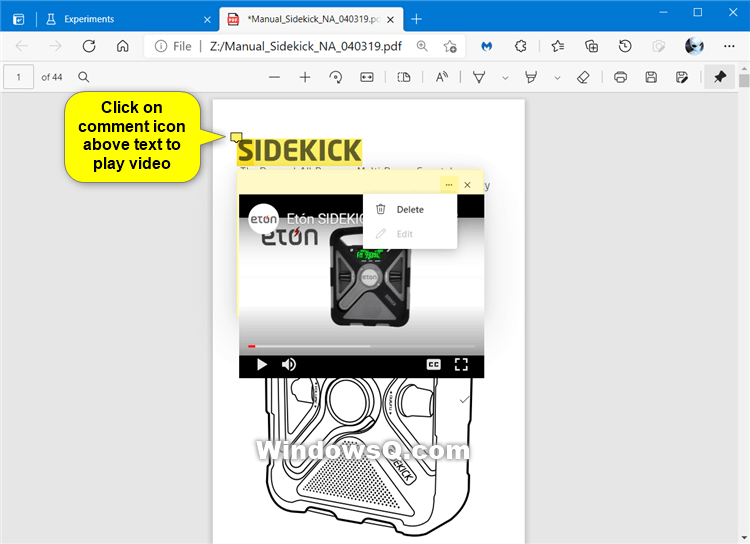Open browsing History
750x544 pixels.
click(x=625, y=46)
